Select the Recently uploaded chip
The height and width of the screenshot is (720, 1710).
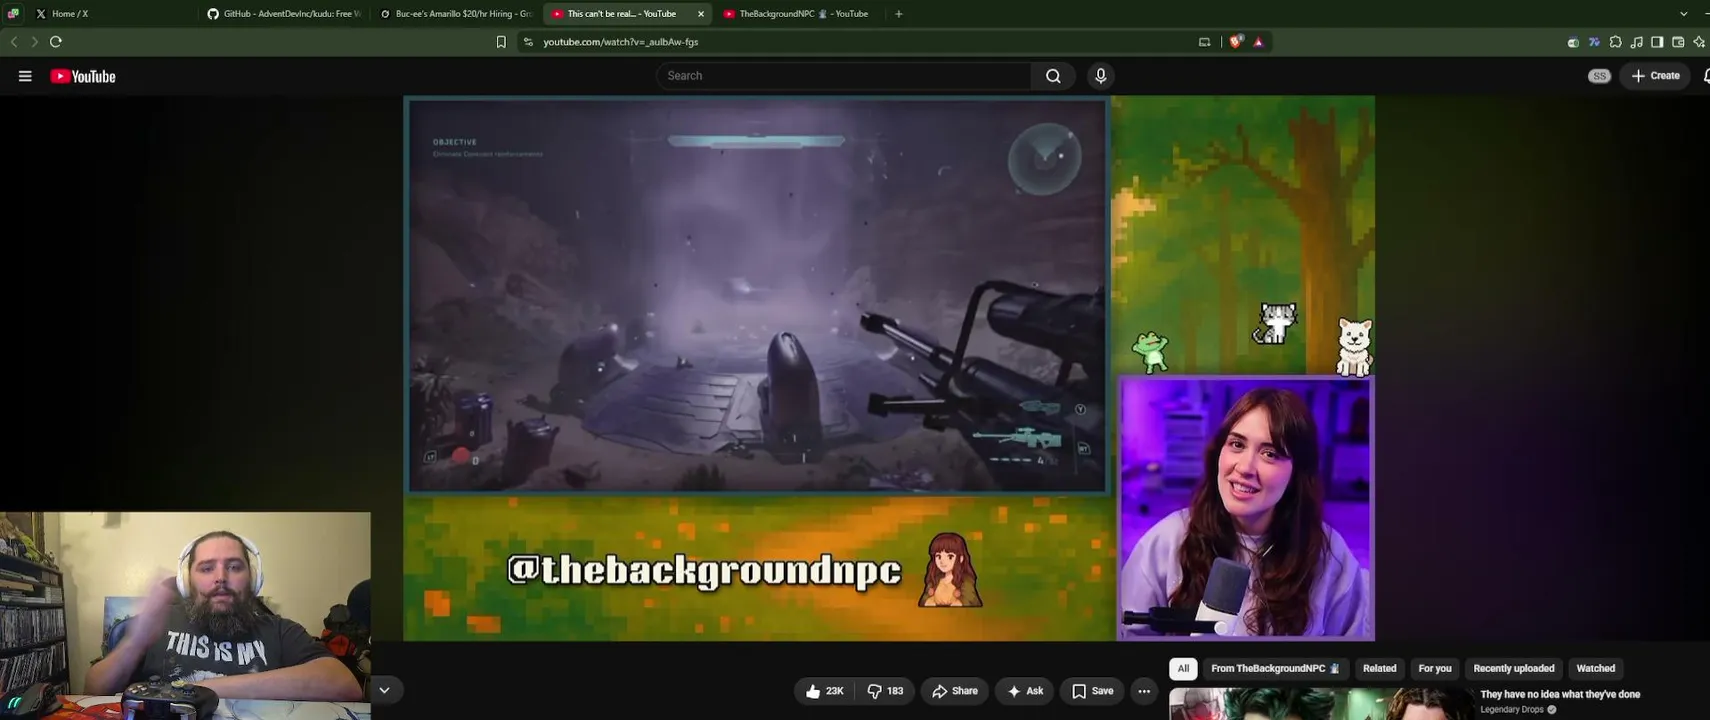(x=1514, y=668)
